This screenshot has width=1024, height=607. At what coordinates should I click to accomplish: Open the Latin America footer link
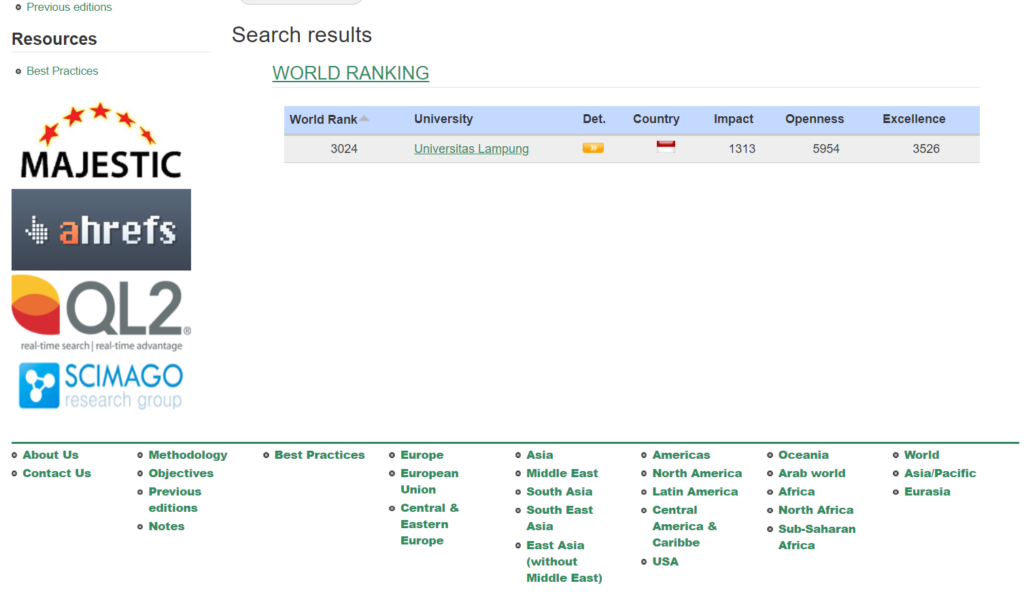pos(695,492)
